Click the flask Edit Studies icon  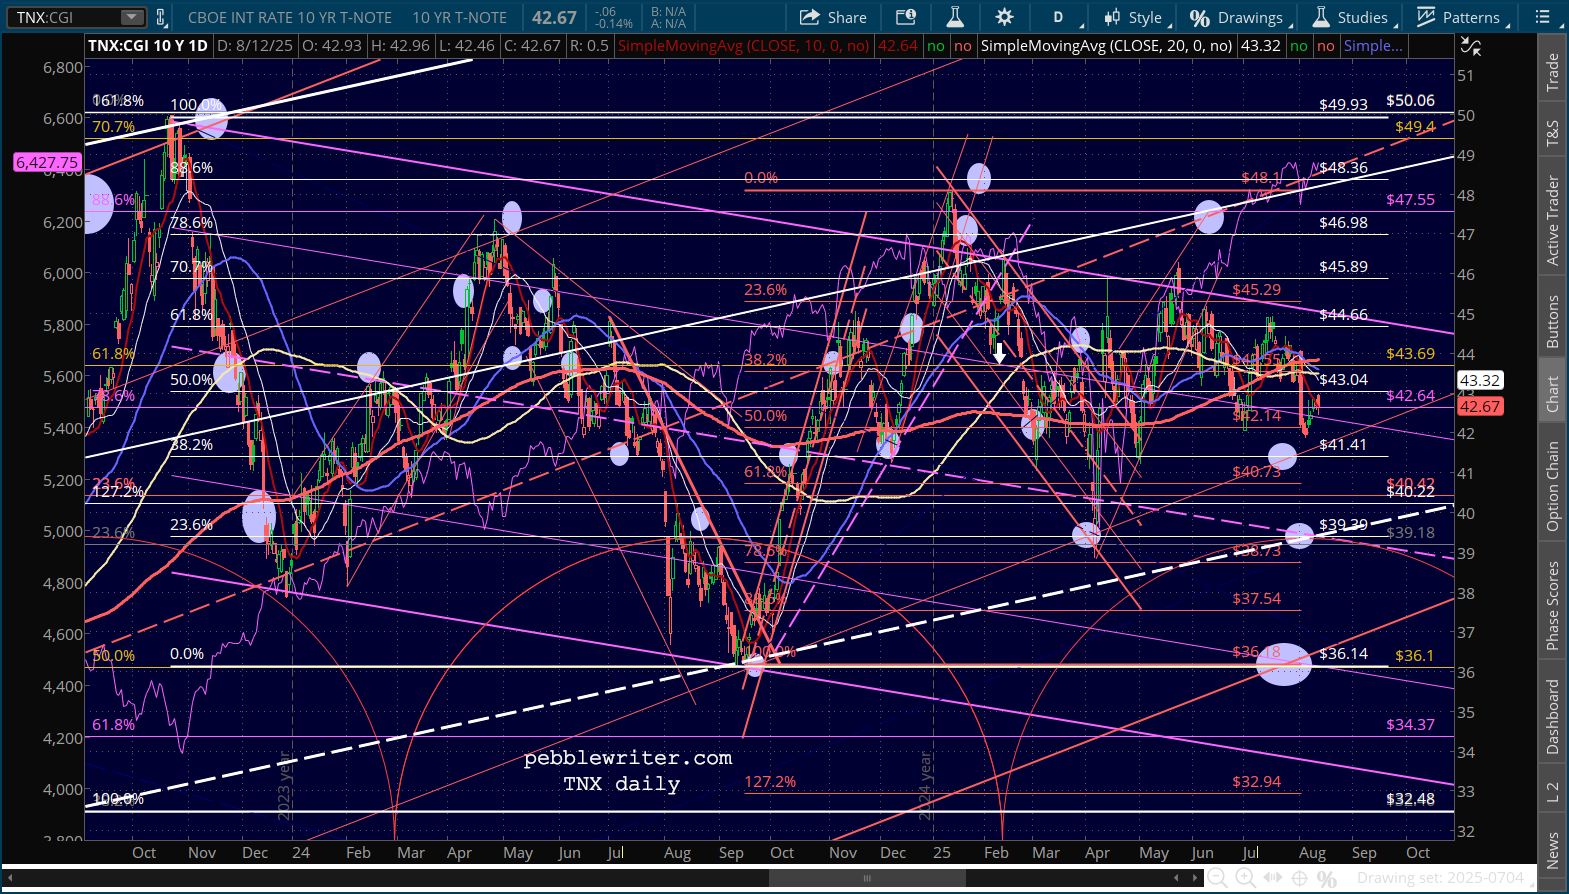click(955, 17)
